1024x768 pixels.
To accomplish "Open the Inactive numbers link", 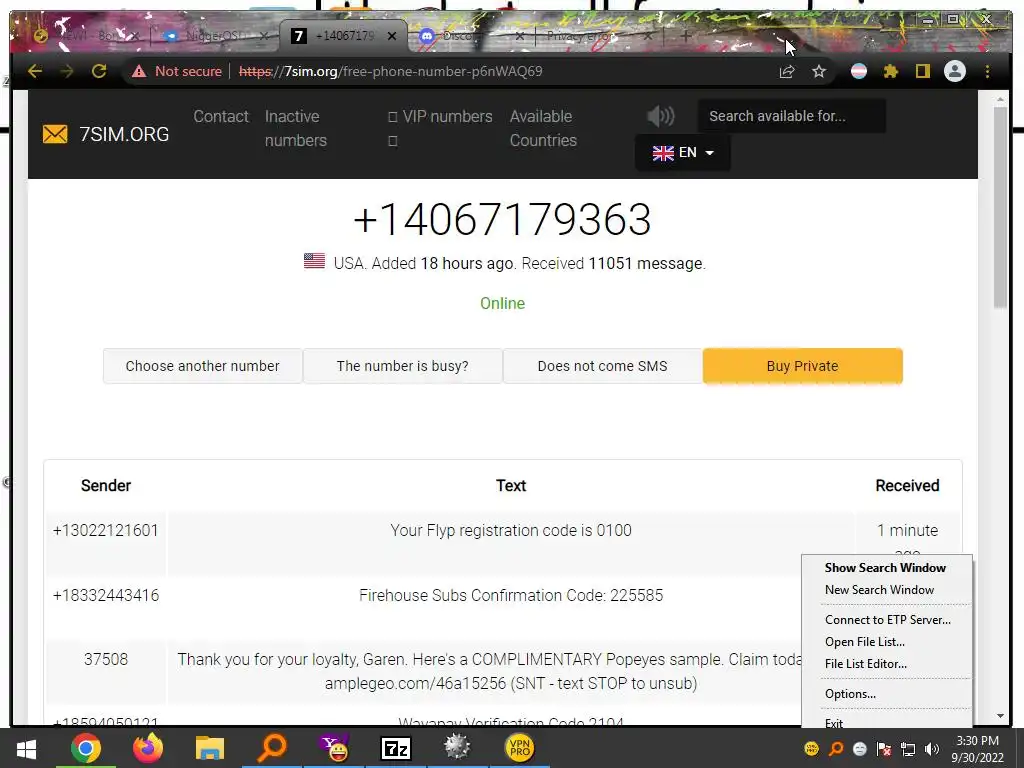I will click(295, 129).
